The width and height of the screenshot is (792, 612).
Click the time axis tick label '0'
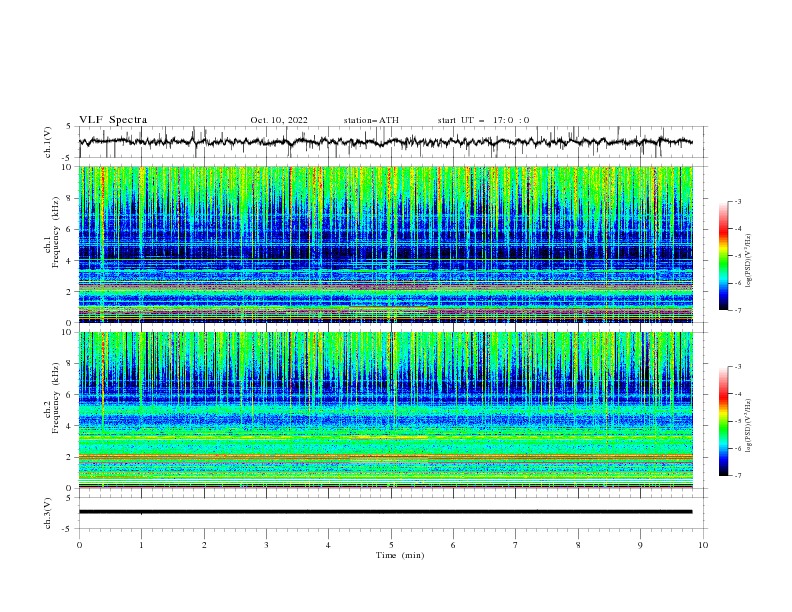[79, 545]
